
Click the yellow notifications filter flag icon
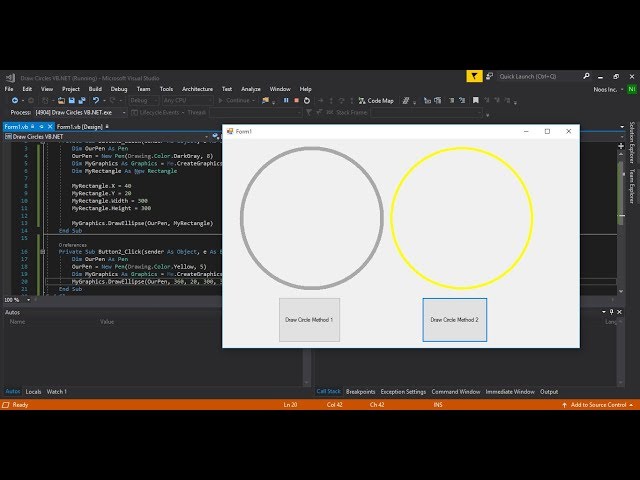[474, 76]
